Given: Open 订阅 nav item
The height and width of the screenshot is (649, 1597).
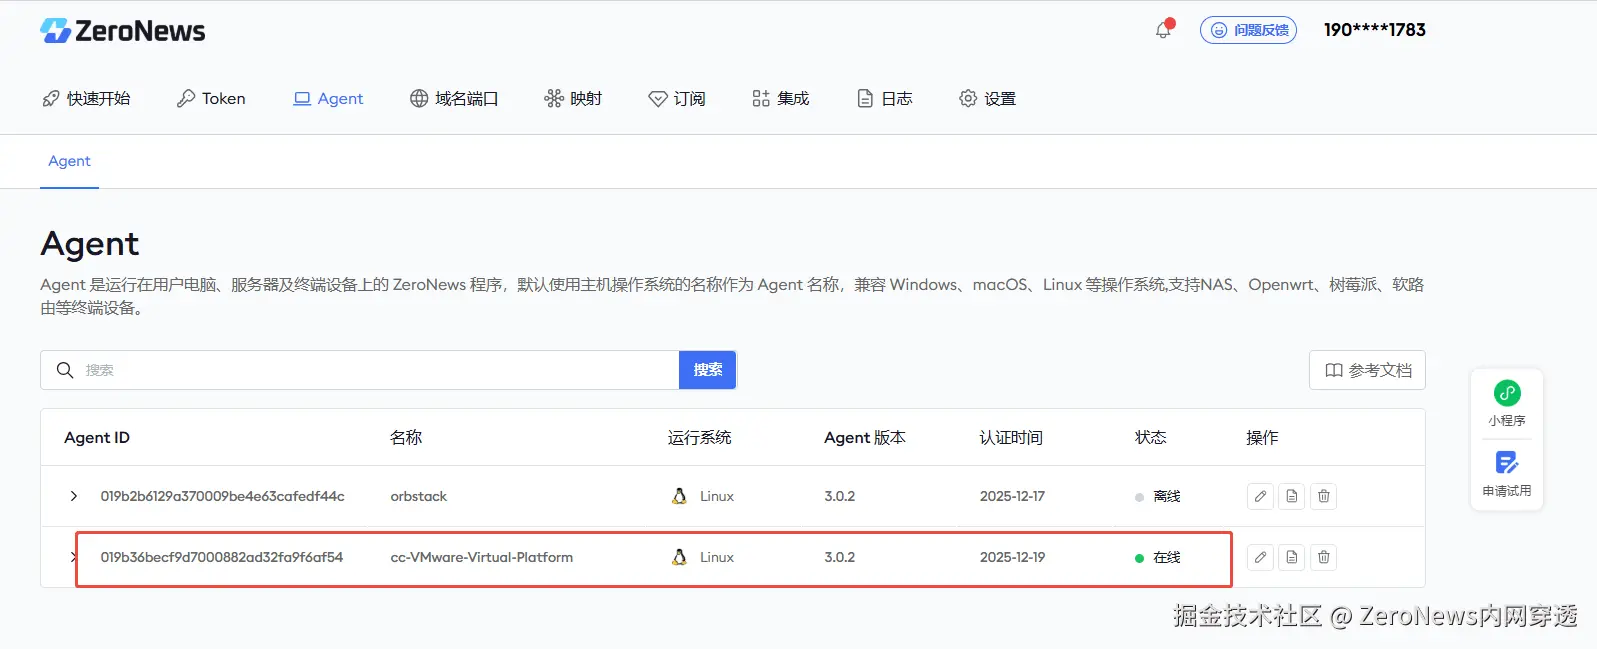Looking at the screenshot, I should click(677, 98).
